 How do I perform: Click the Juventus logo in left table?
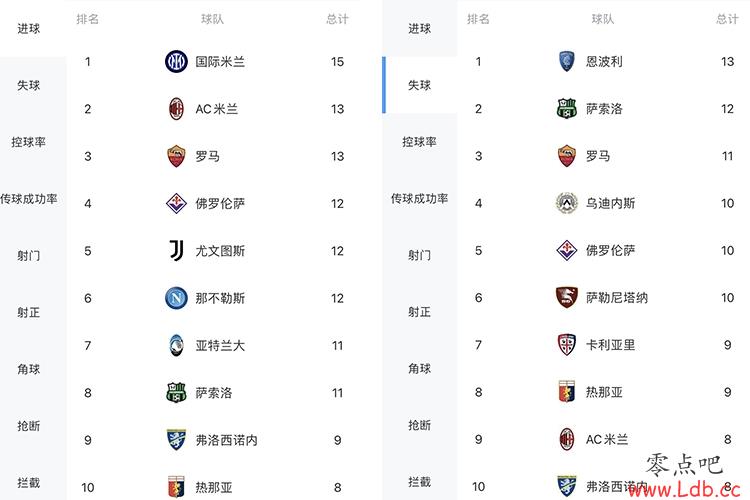pyautogui.click(x=176, y=251)
